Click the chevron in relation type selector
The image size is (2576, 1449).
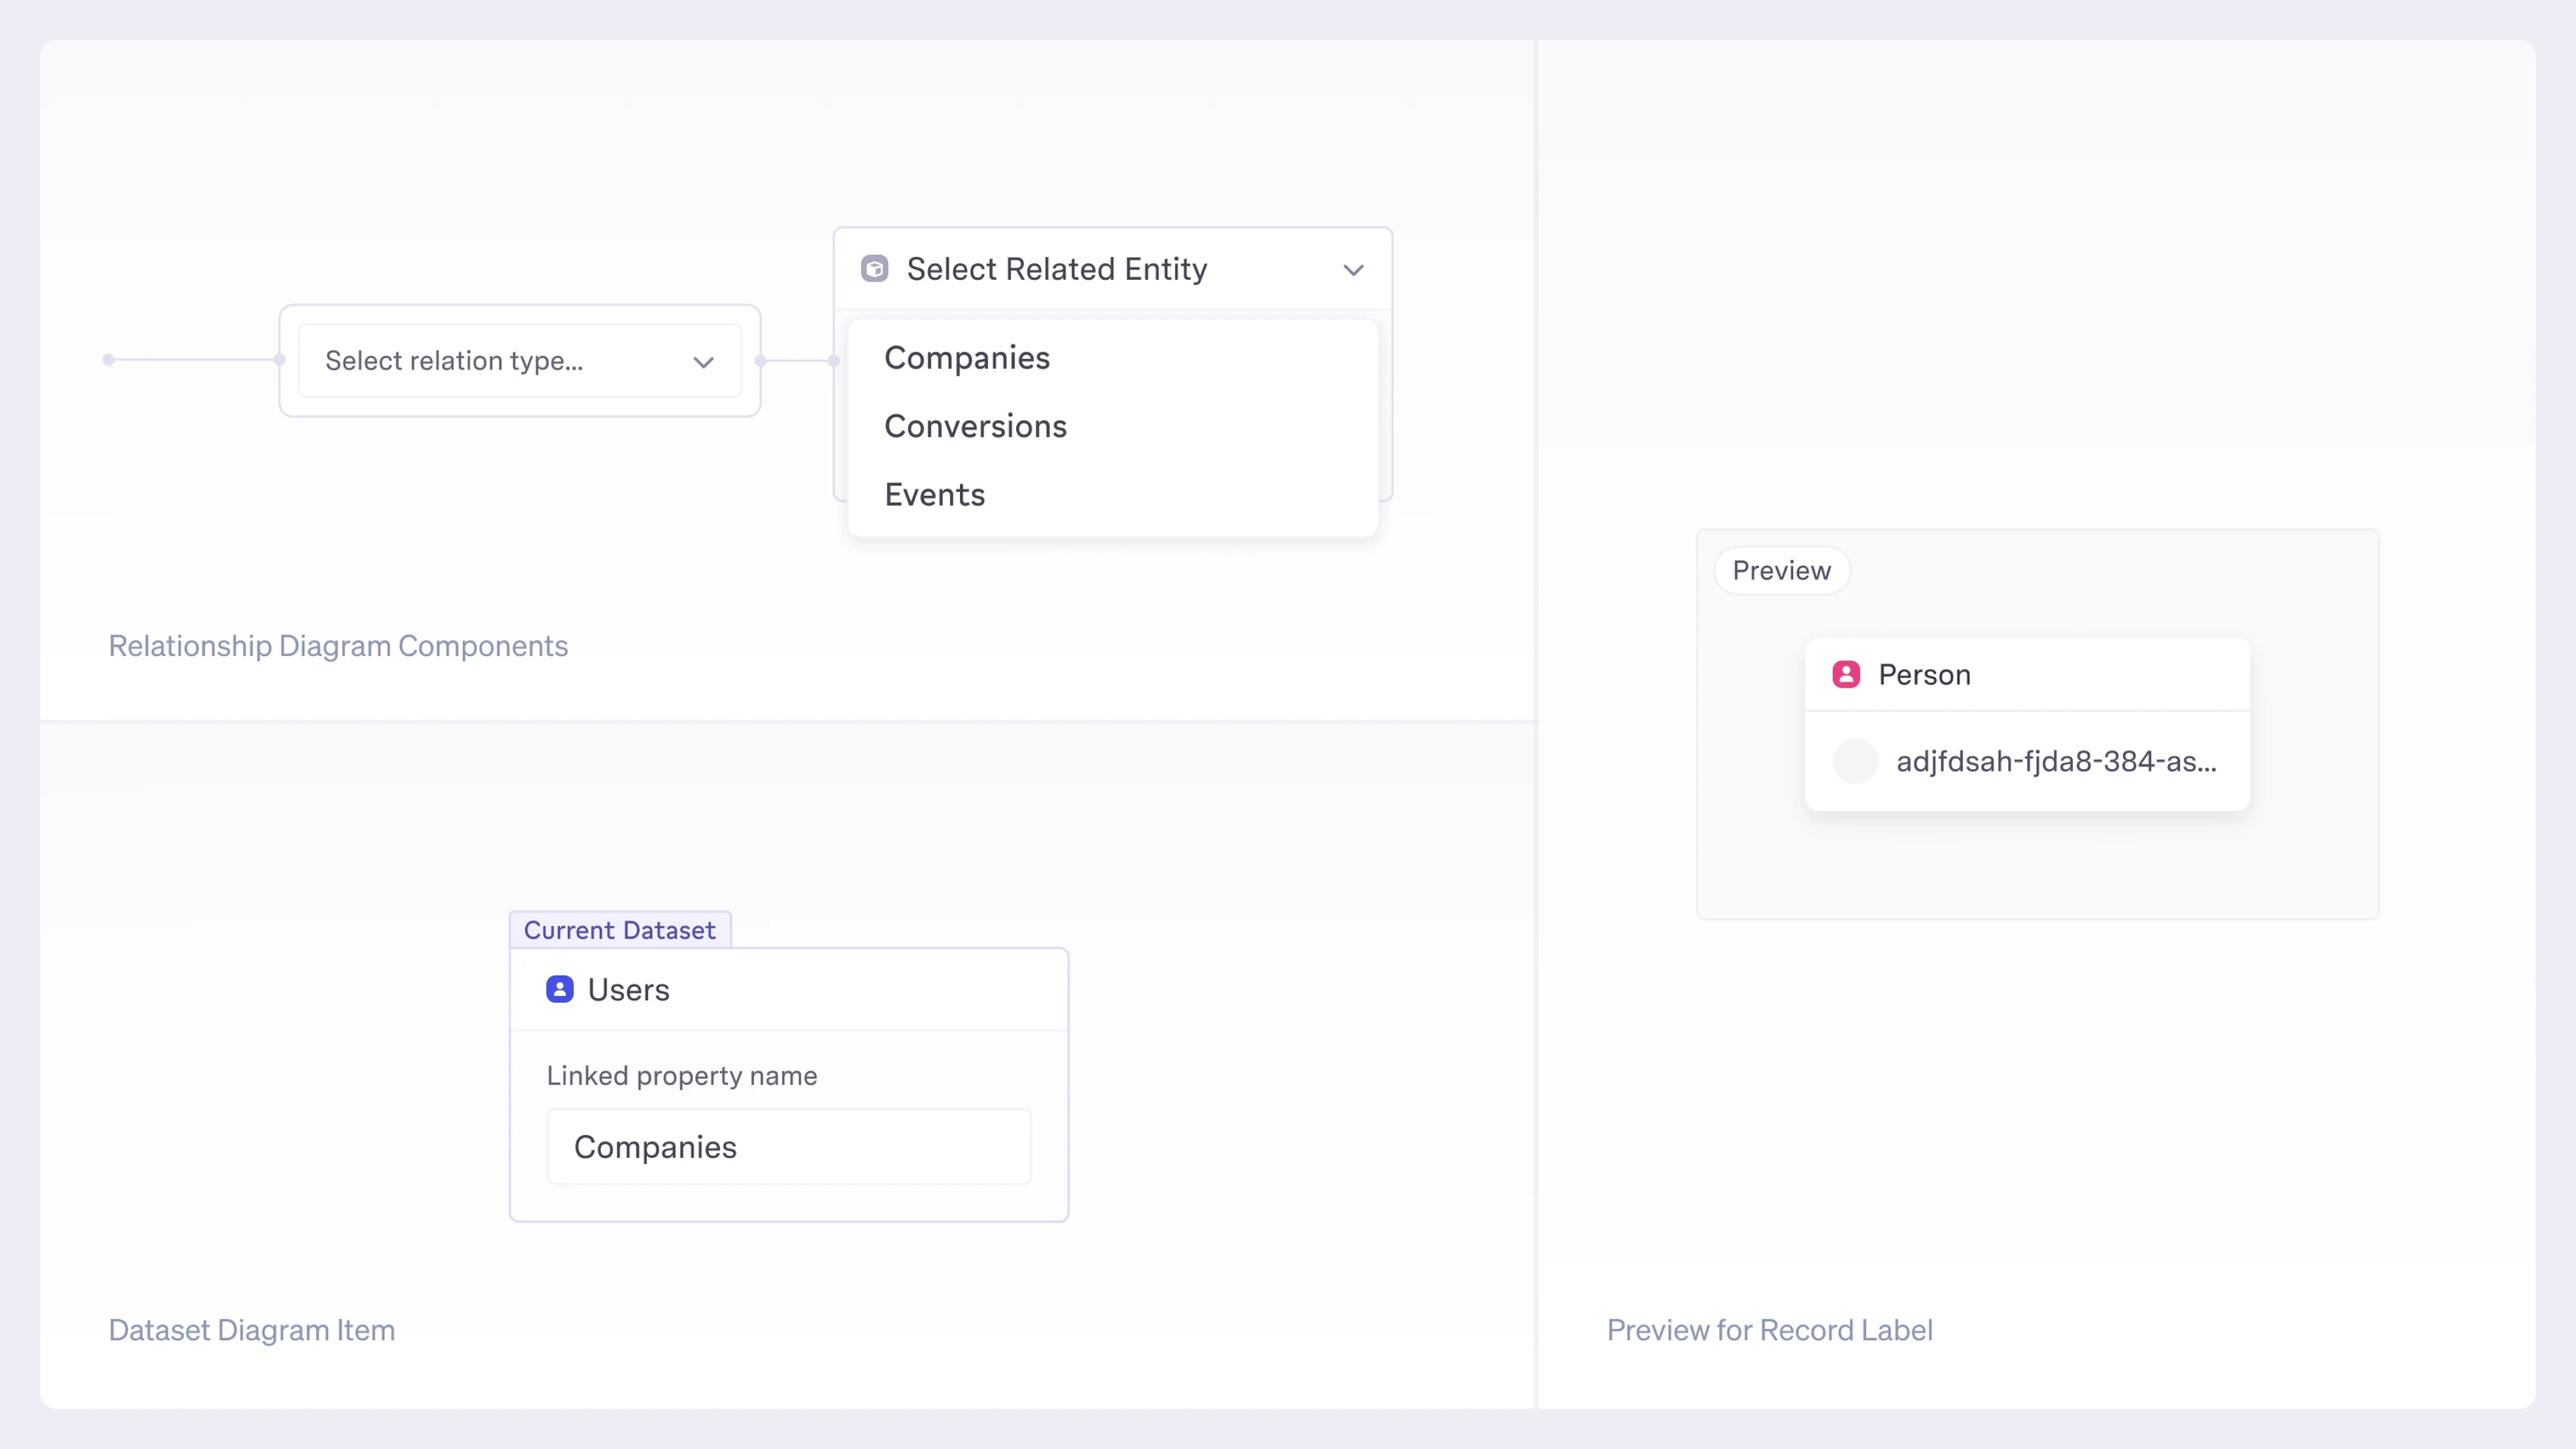[704, 362]
